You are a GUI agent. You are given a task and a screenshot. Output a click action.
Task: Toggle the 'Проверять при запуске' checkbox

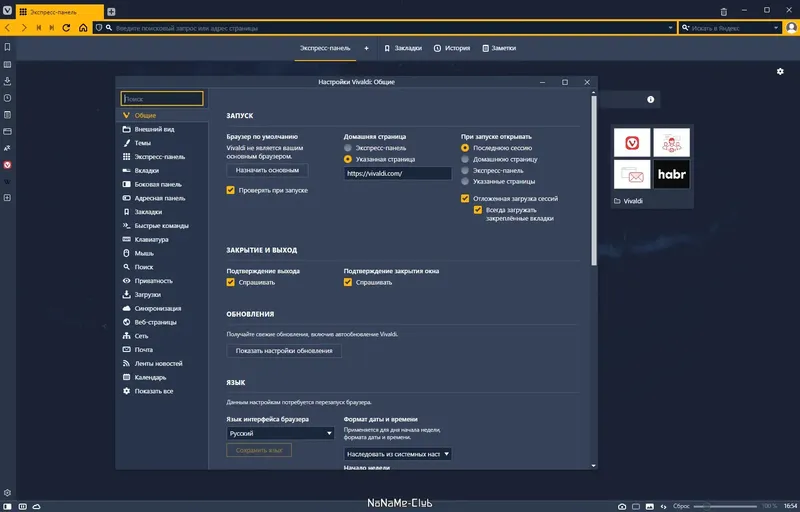click(231, 190)
